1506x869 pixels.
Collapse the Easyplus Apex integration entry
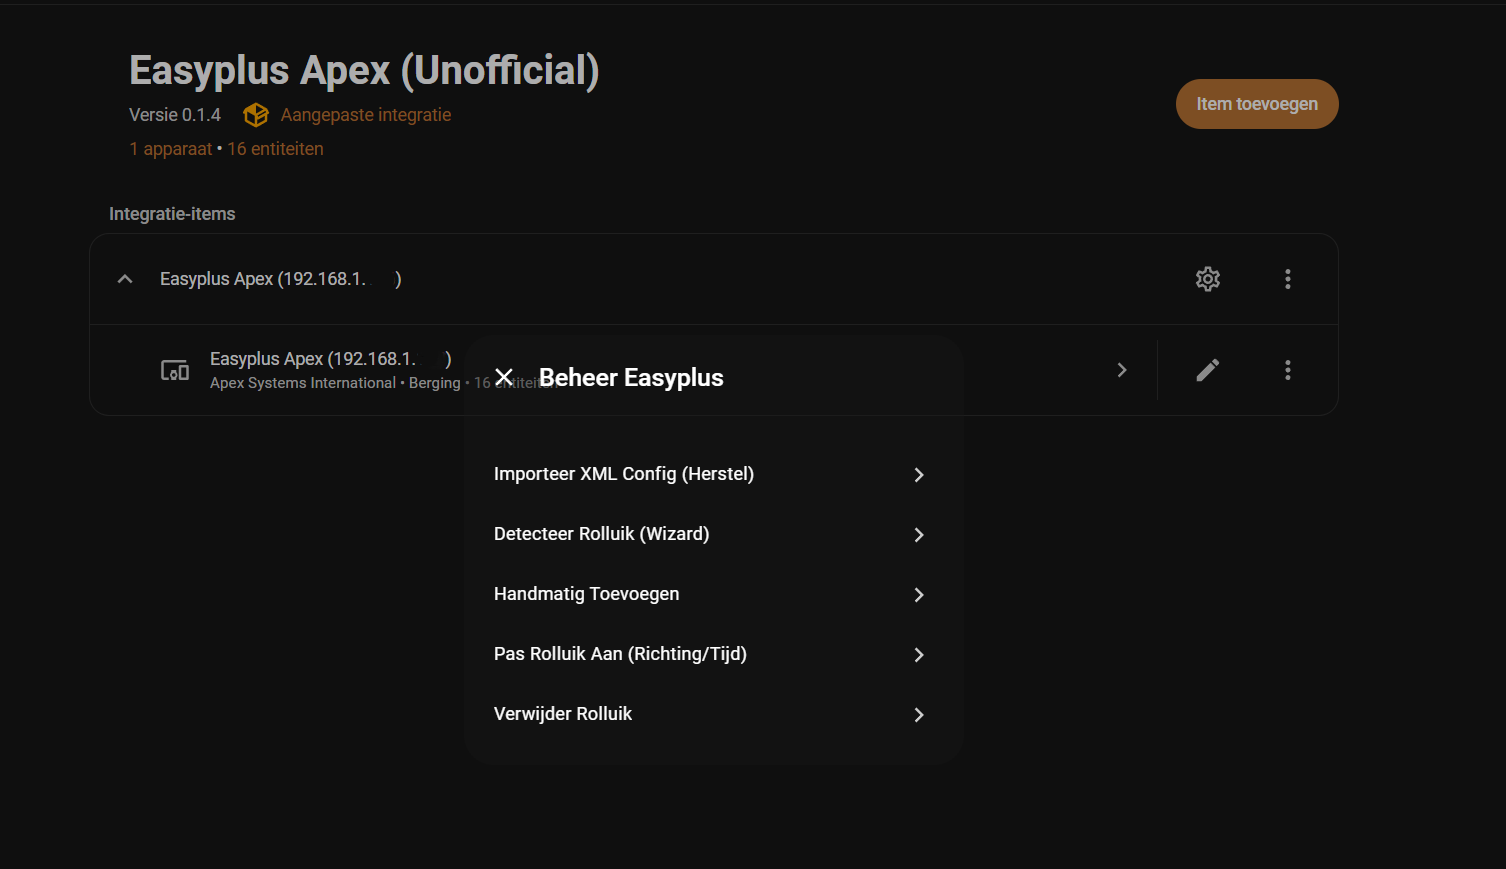point(125,279)
